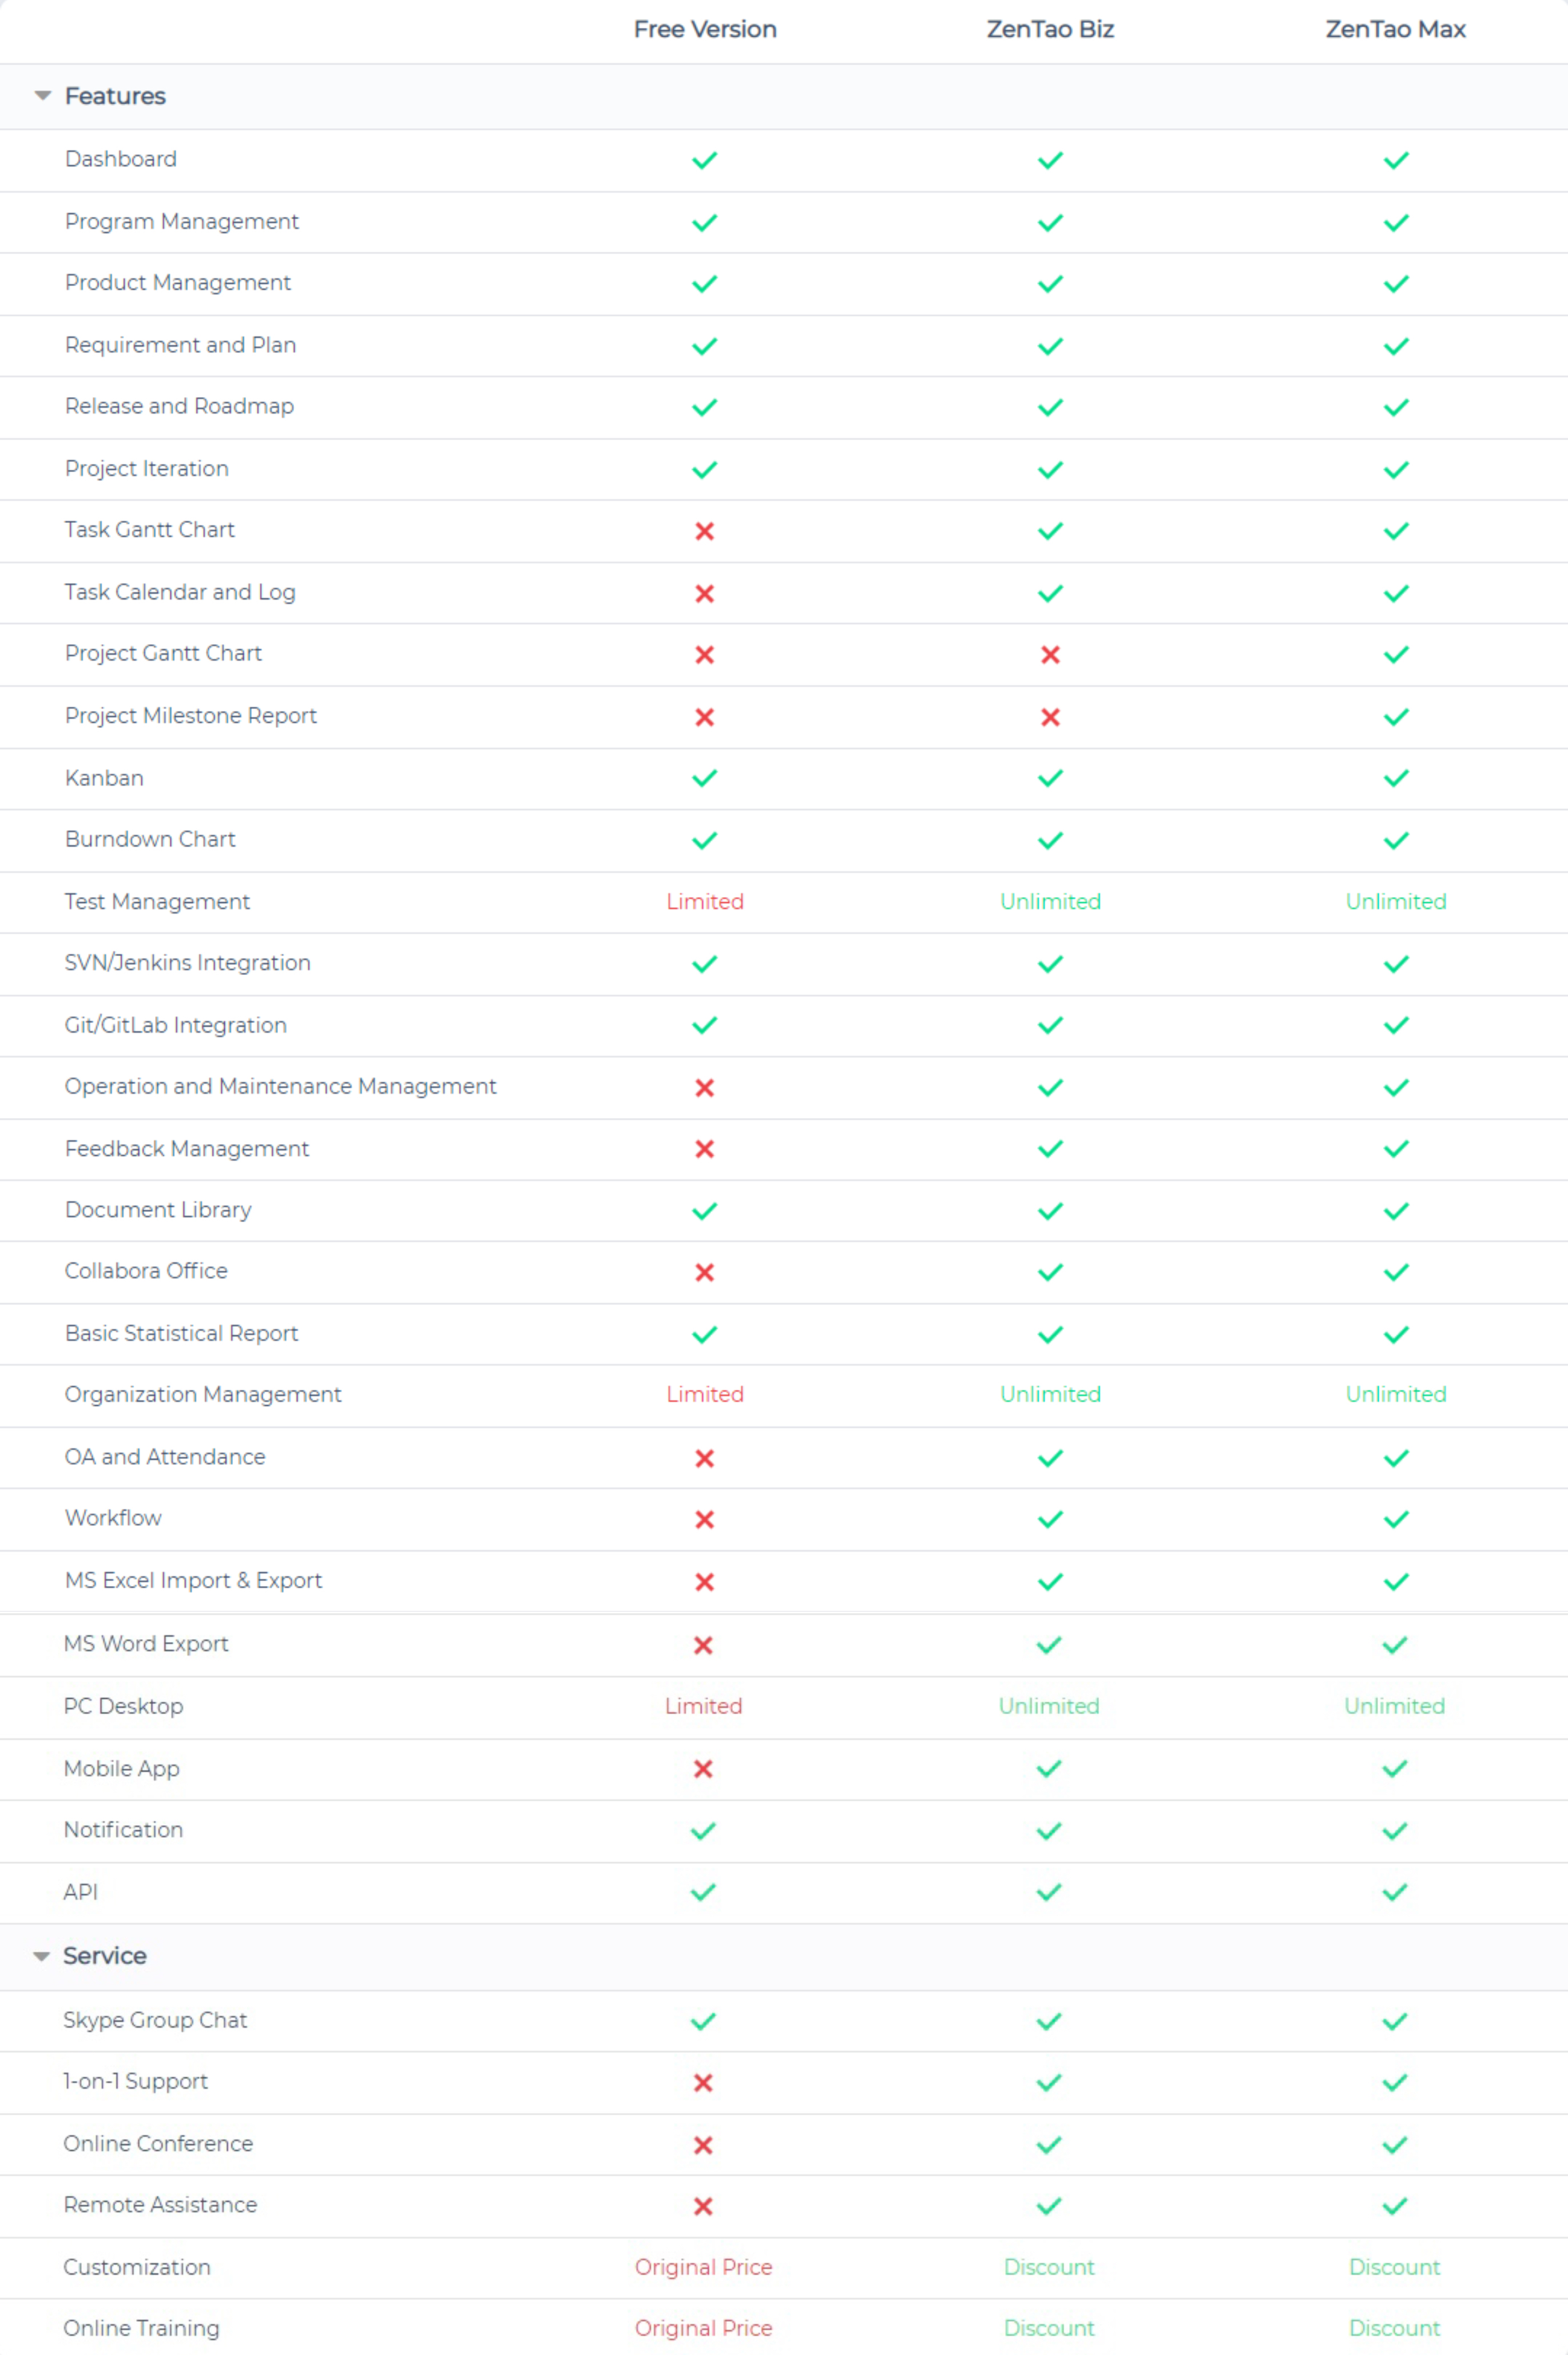Screen dimensions: 1568x2355
Task: Click ZenTao Biz Discount for Online Training
Action: click(x=1049, y=2328)
